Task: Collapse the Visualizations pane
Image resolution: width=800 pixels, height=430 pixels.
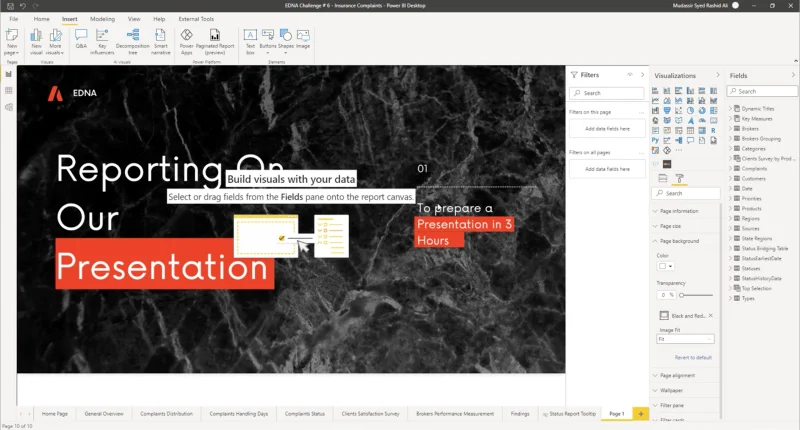Action: click(x=718, y=75)
